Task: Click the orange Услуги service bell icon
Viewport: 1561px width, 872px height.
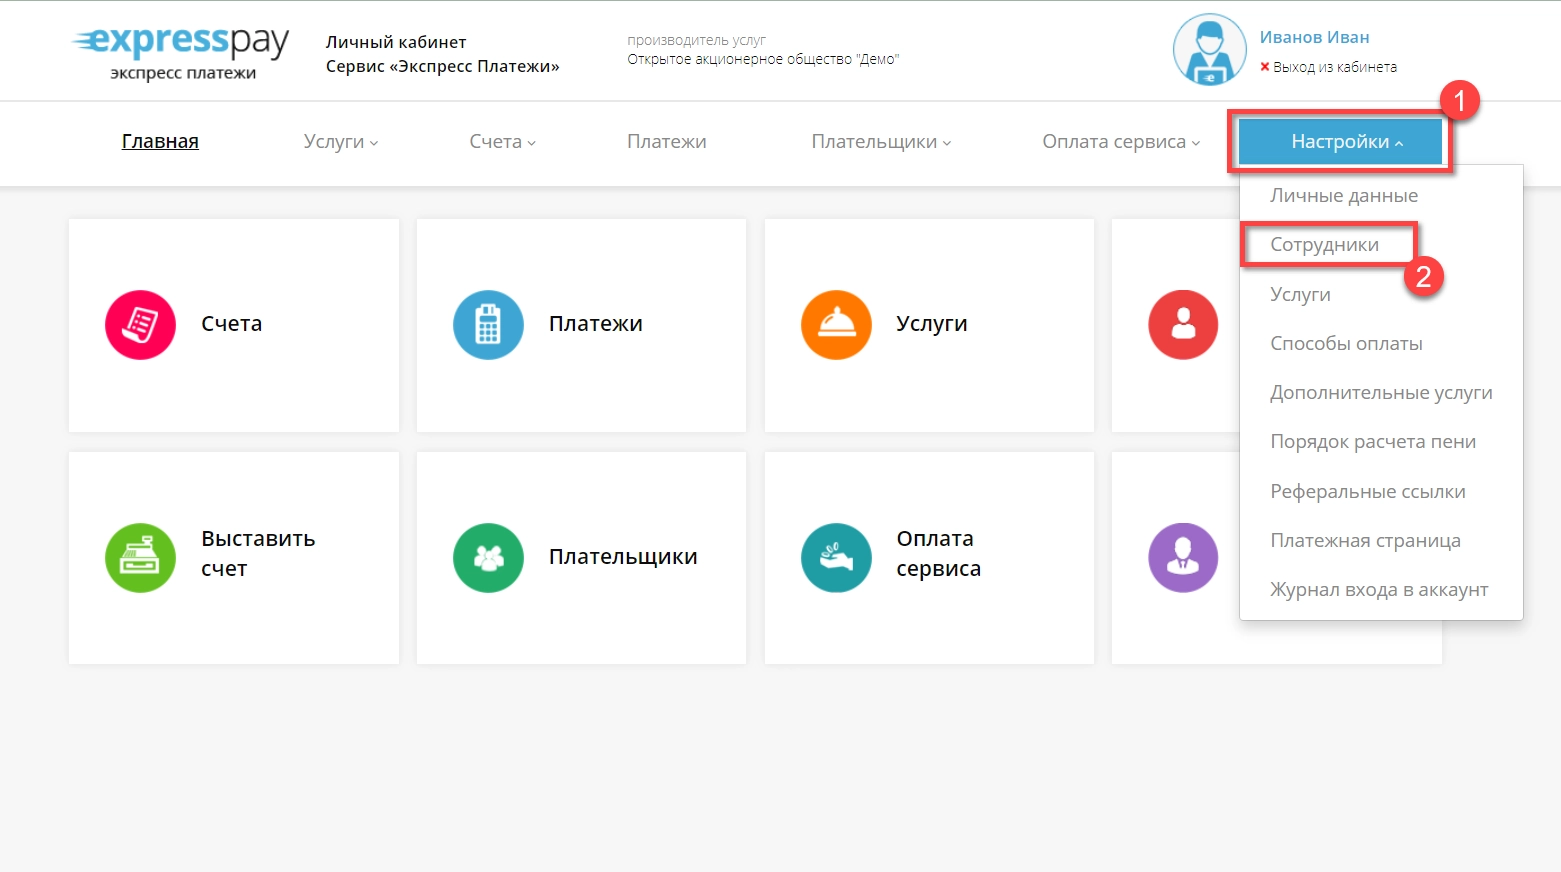Action: coord(836,325)
